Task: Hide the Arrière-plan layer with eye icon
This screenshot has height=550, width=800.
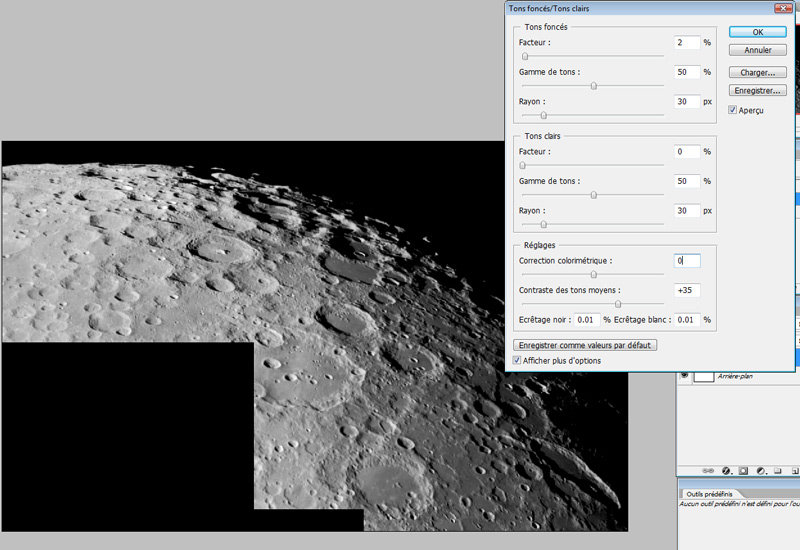Action: [684, 376]
